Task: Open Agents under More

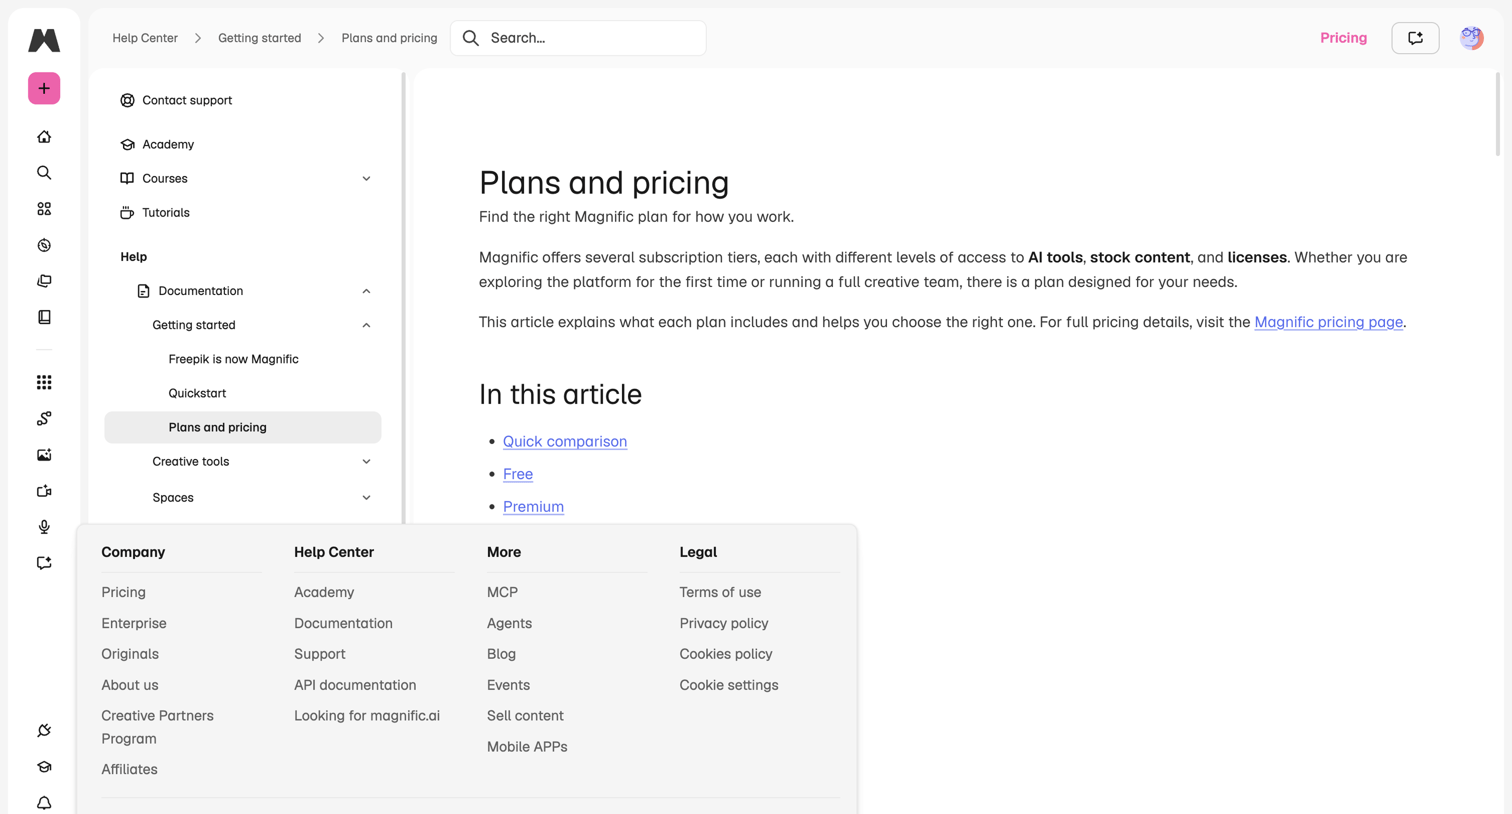Action: [x=509, y=623]
